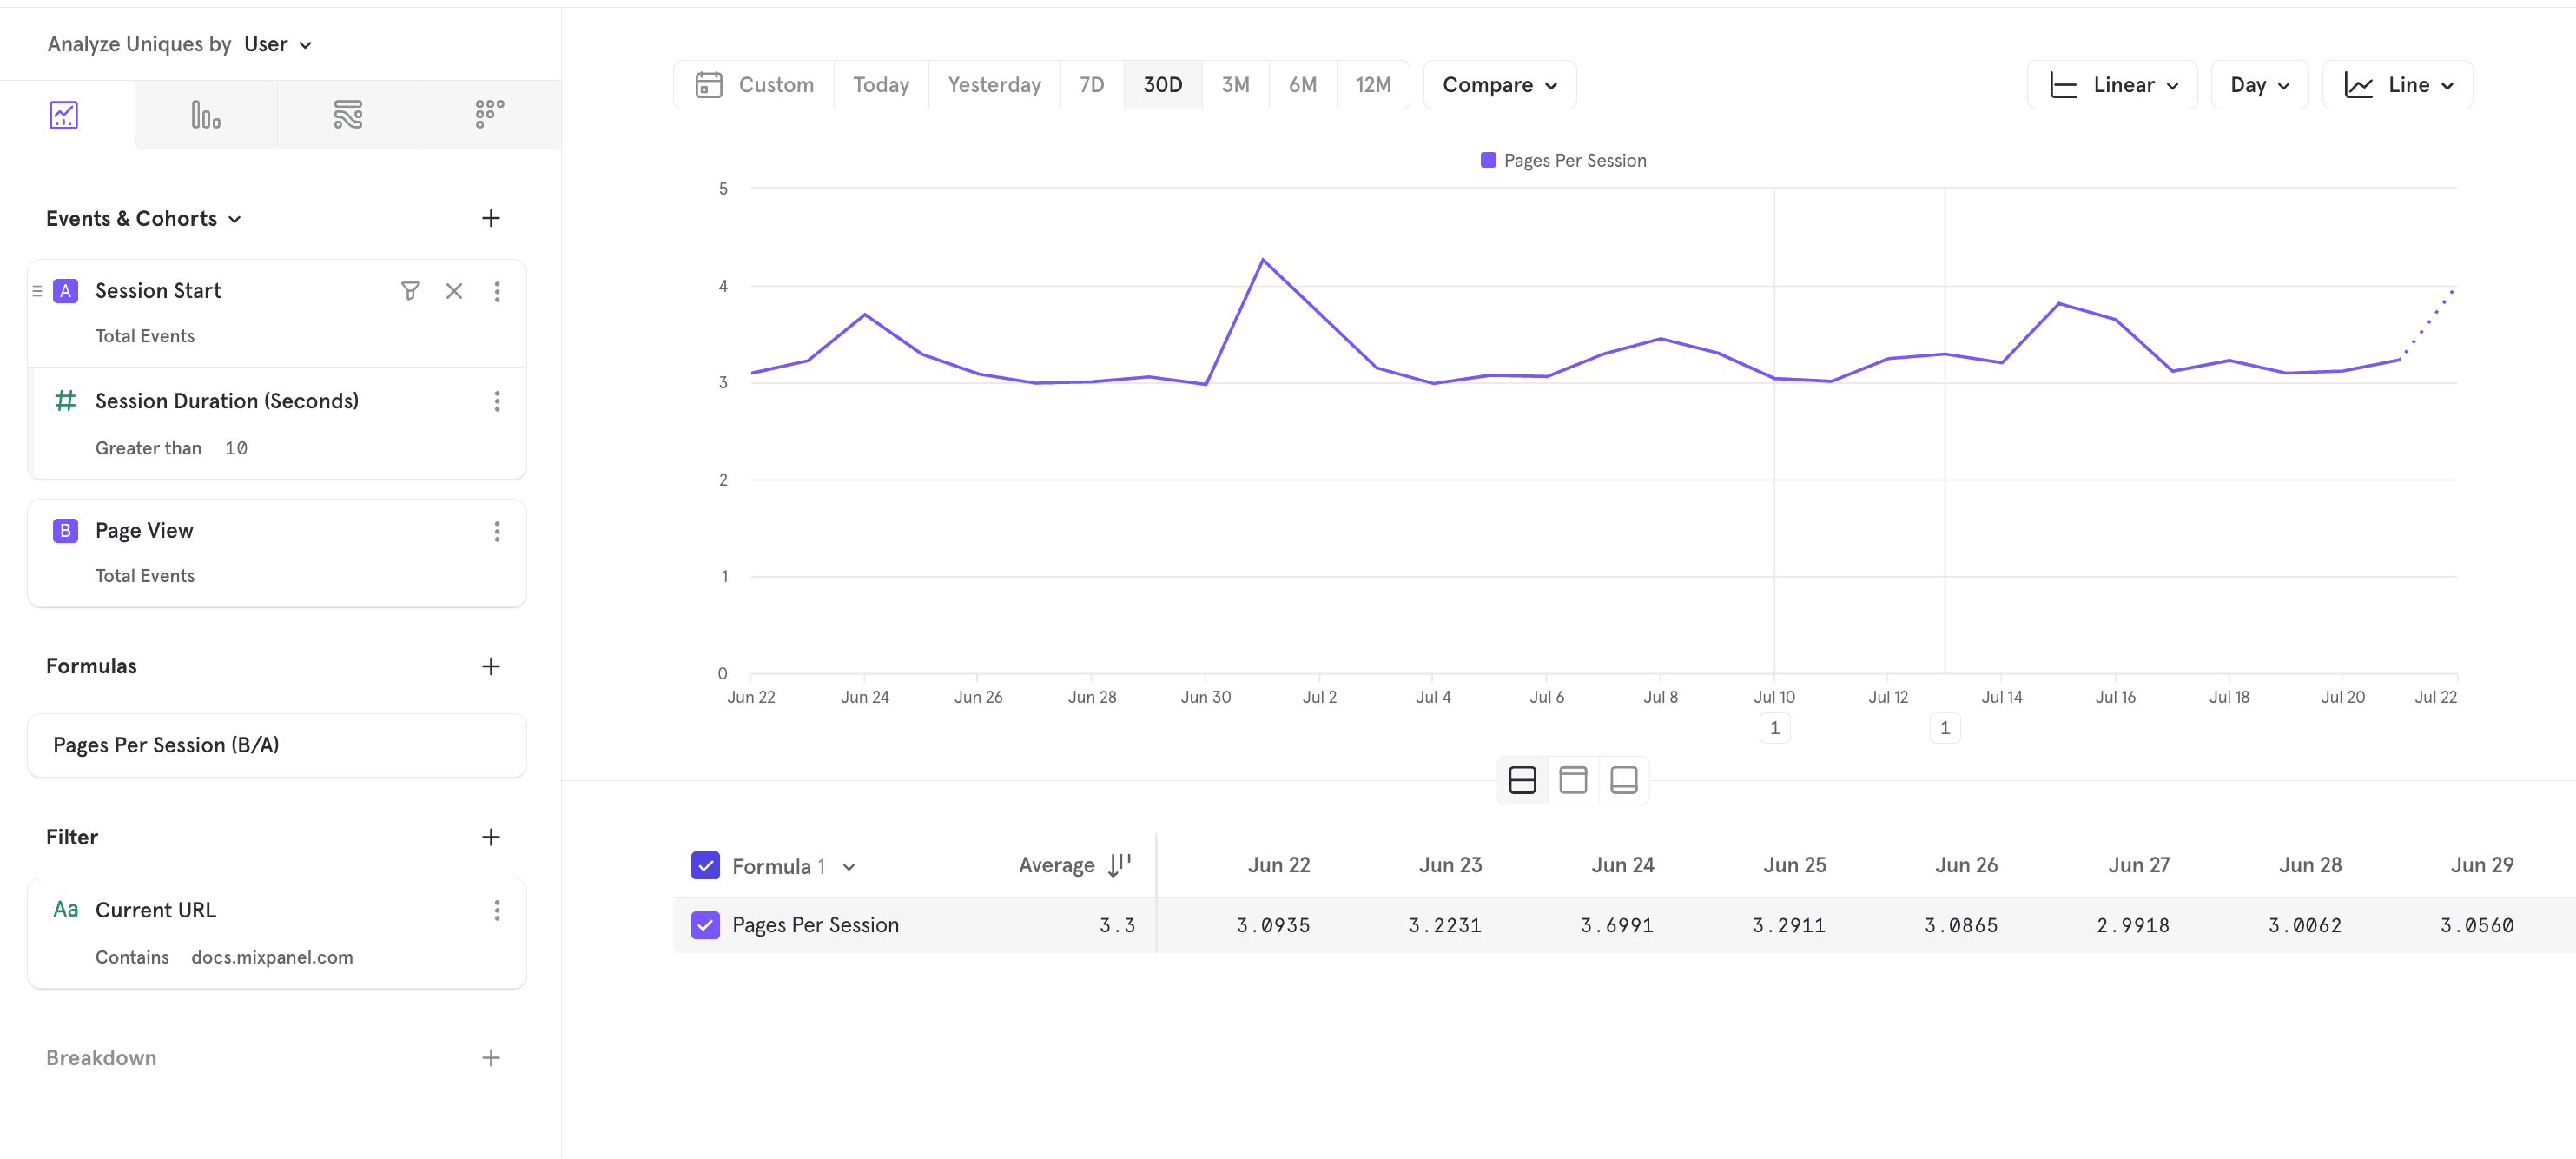Click the Jul 10 annotation marker

pos(1774,728)
